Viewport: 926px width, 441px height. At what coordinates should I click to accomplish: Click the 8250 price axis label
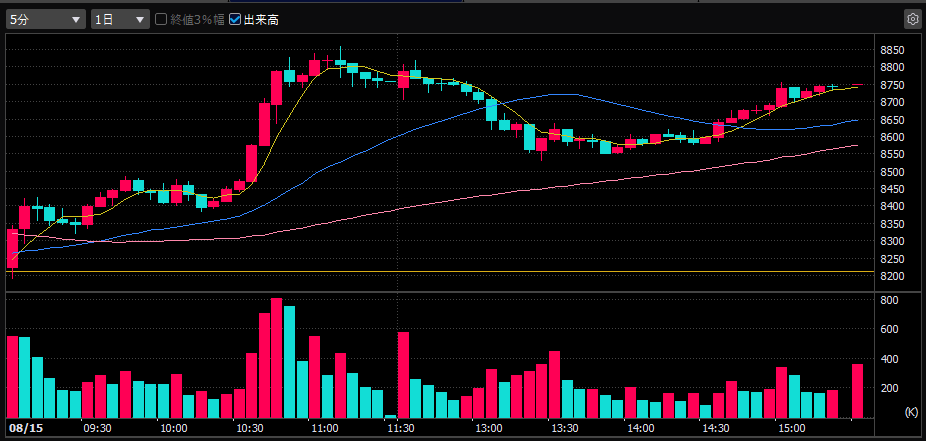[892, 259]
